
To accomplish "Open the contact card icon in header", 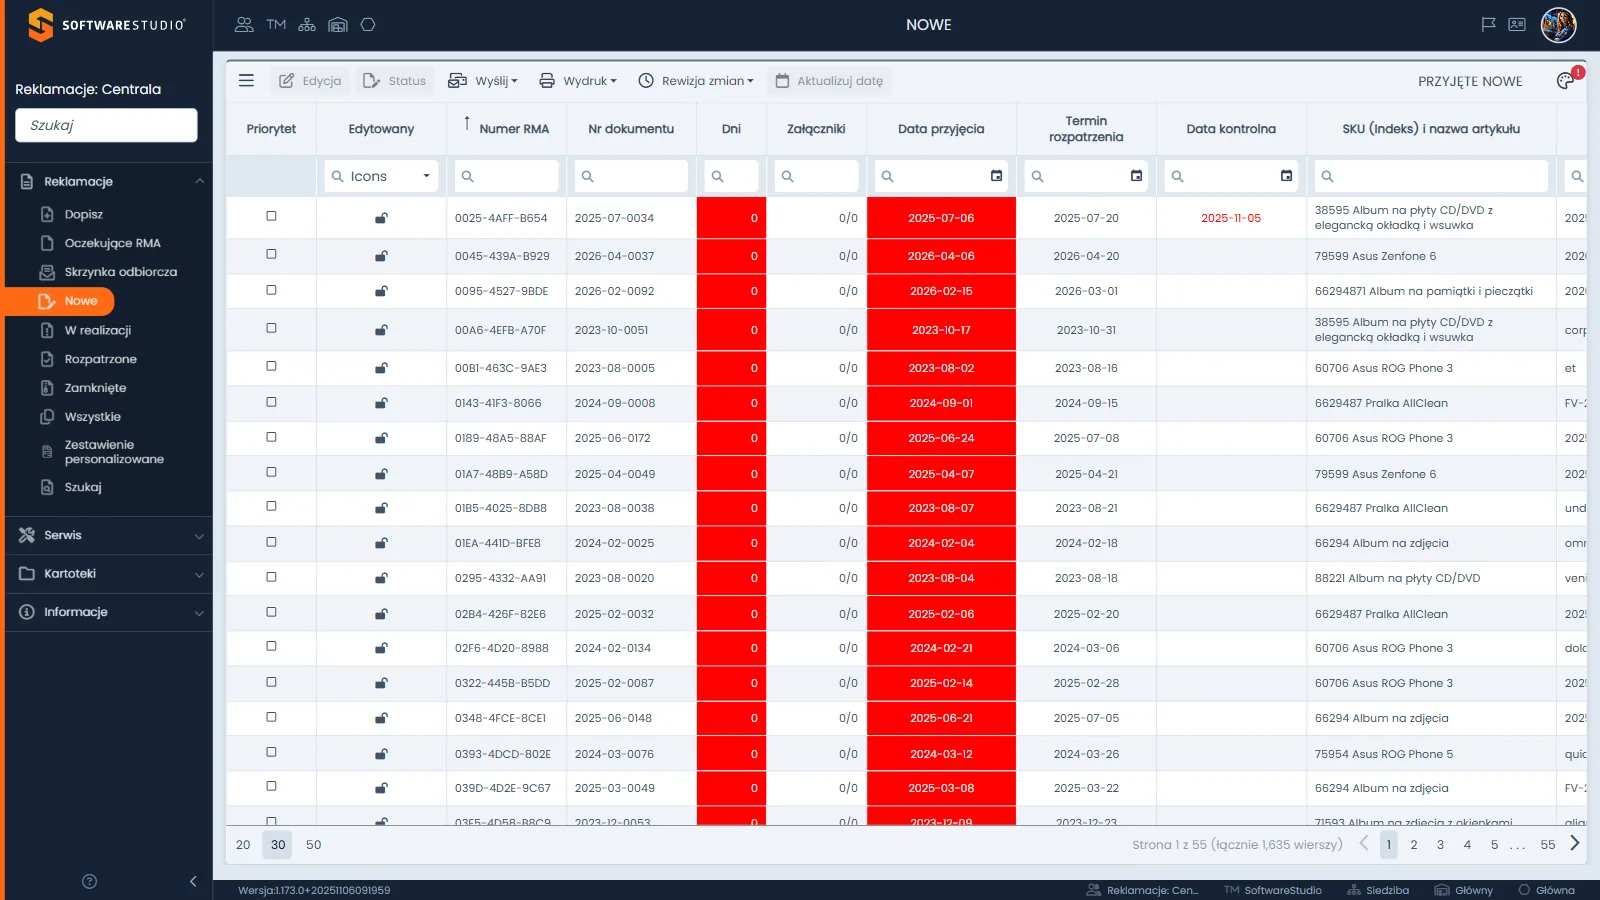I will pos(1517,25).
